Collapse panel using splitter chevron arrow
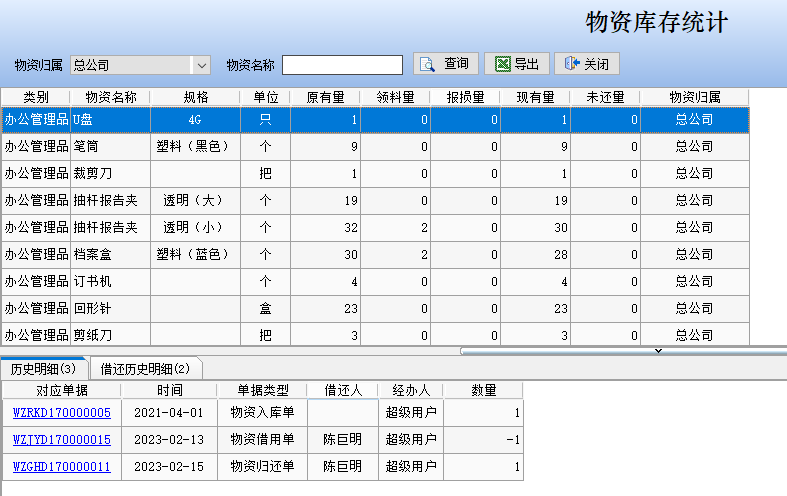 tap(657, 351)
